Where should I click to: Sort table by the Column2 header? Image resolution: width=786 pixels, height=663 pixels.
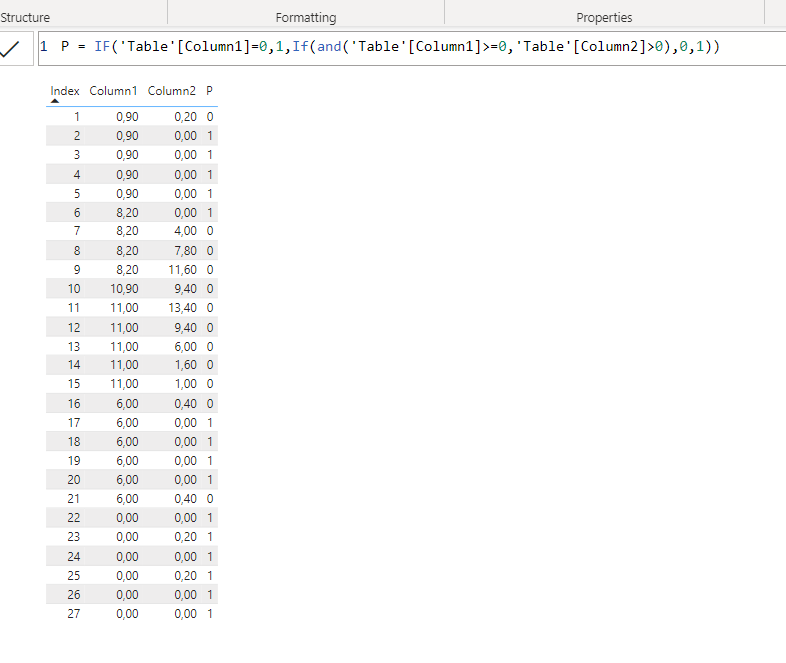(171, 91)
